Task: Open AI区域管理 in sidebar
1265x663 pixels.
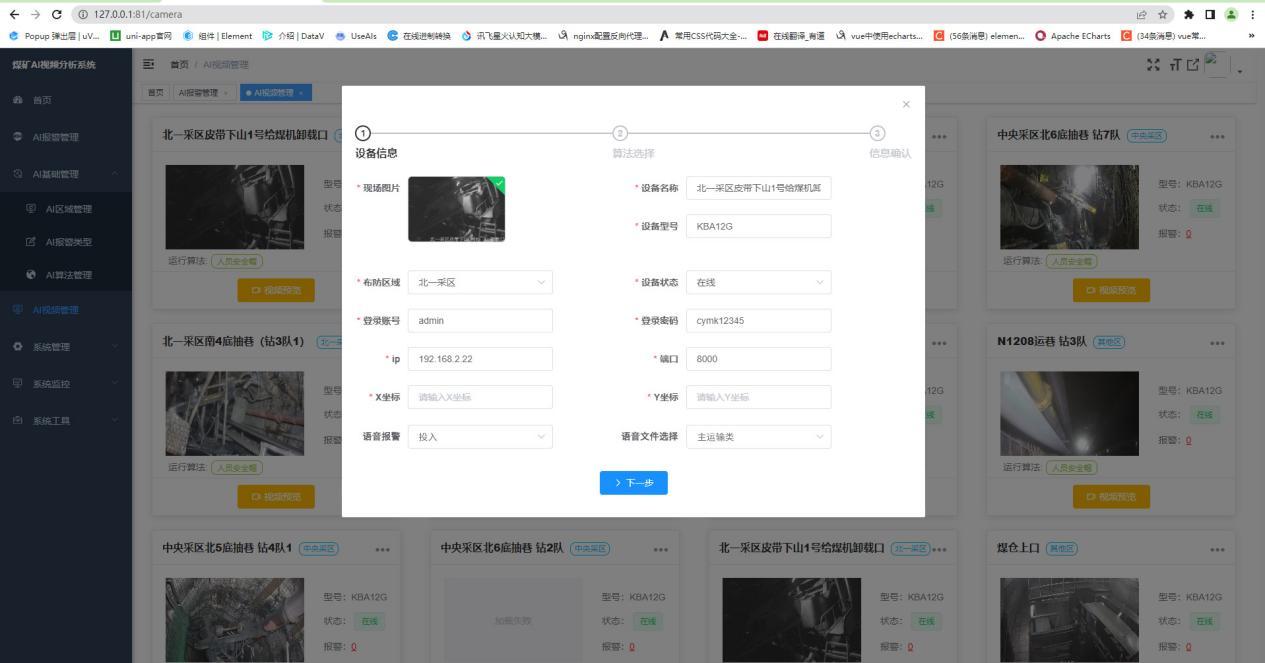Action: 68,208
